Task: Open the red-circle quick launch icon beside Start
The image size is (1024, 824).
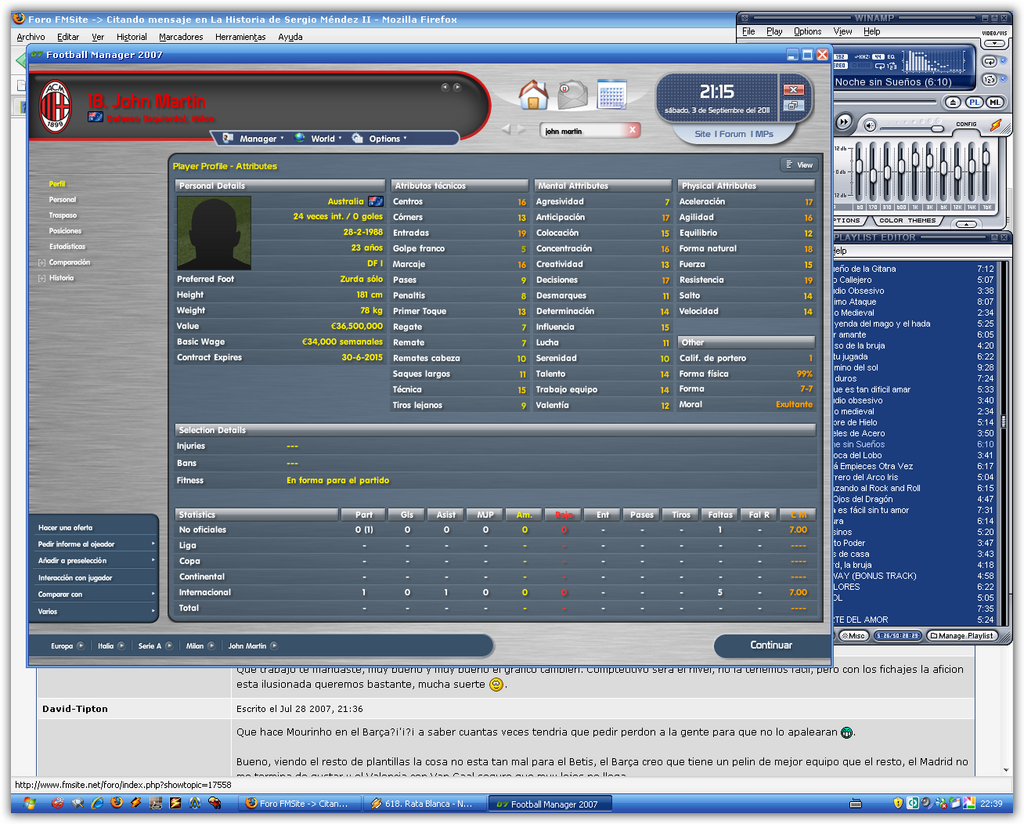Action: tap(57, 803)
